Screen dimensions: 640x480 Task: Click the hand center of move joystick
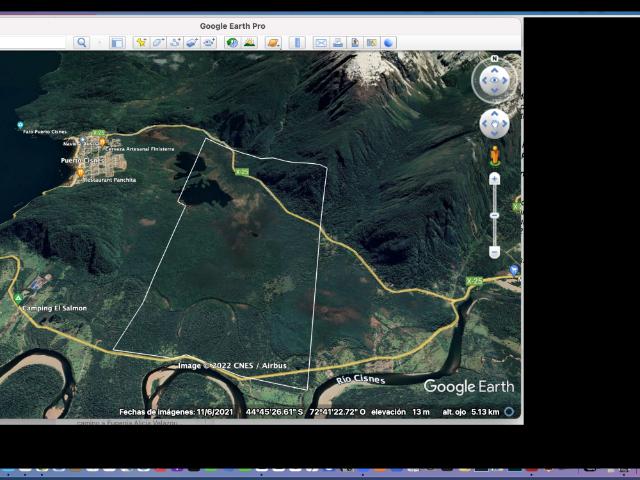(x=494, y=124)
